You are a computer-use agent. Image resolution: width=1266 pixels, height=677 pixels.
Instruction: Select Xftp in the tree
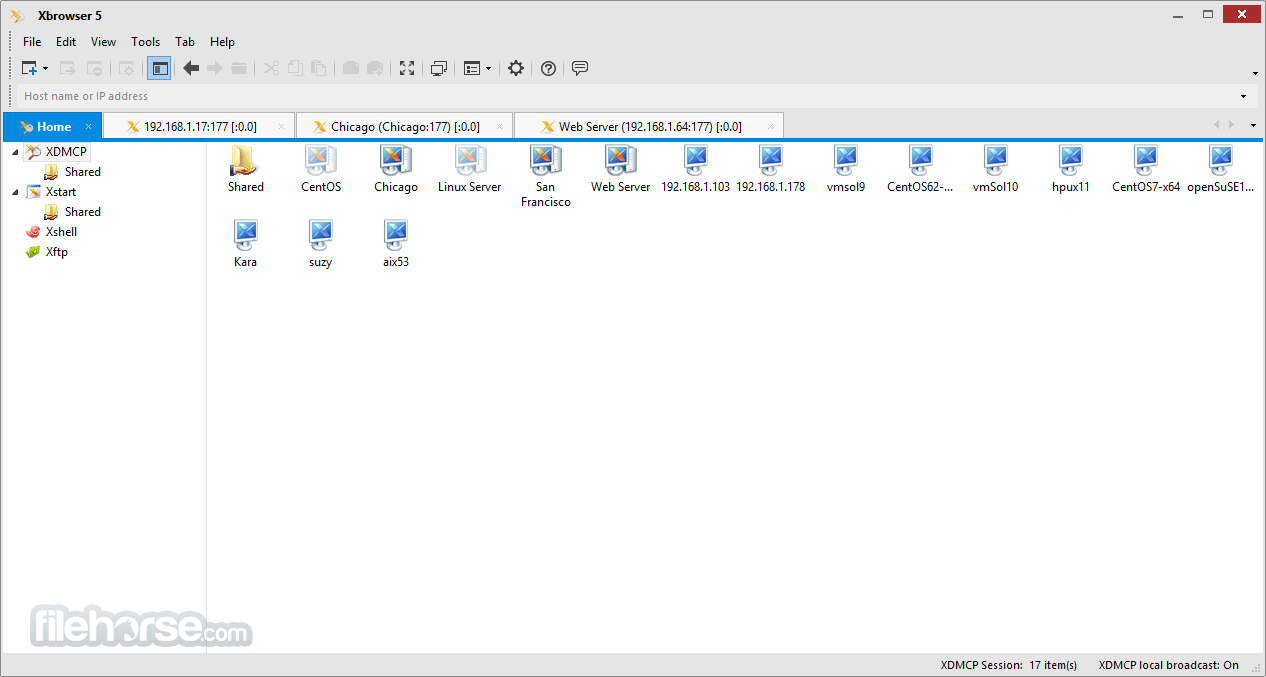[x=57, y=252]
